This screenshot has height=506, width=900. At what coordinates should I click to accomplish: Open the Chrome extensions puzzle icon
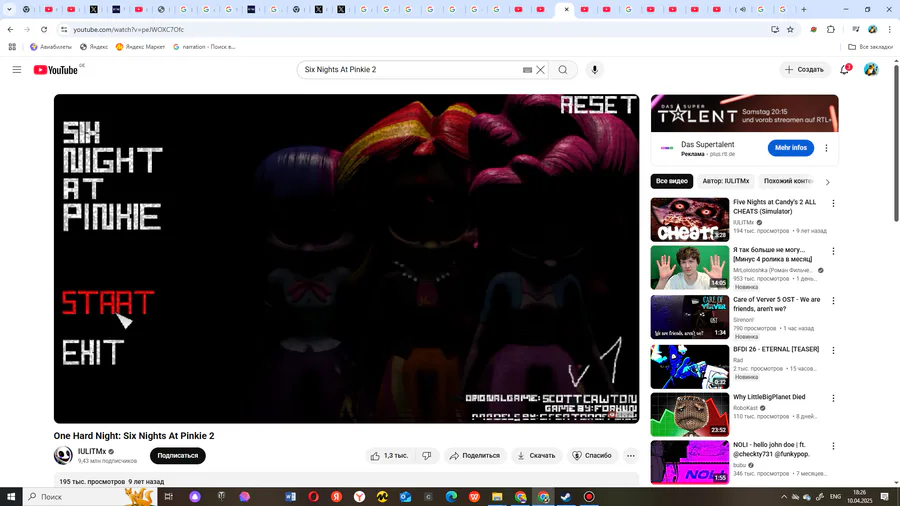pos(831,29)
